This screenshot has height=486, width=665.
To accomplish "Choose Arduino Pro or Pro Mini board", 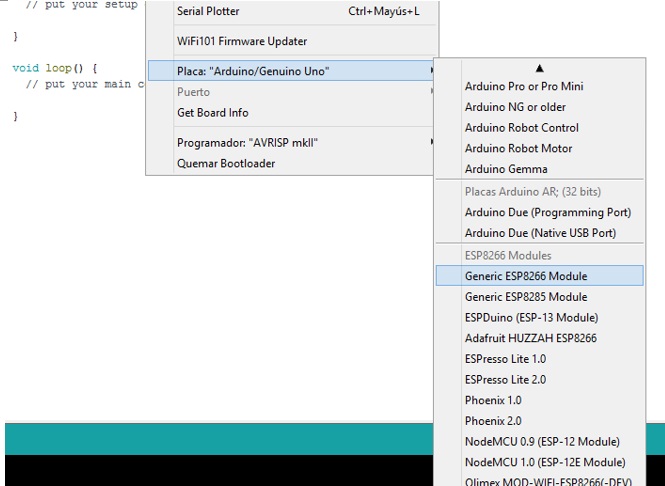I will point(524,87).
